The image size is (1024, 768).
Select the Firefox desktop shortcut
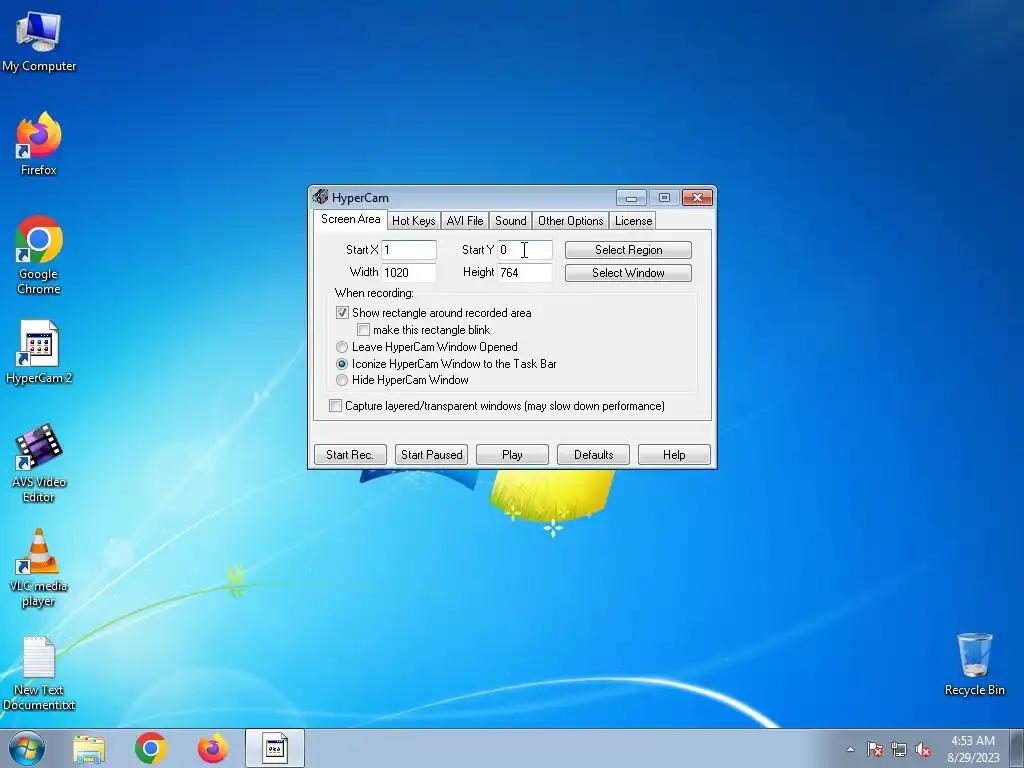39,144
